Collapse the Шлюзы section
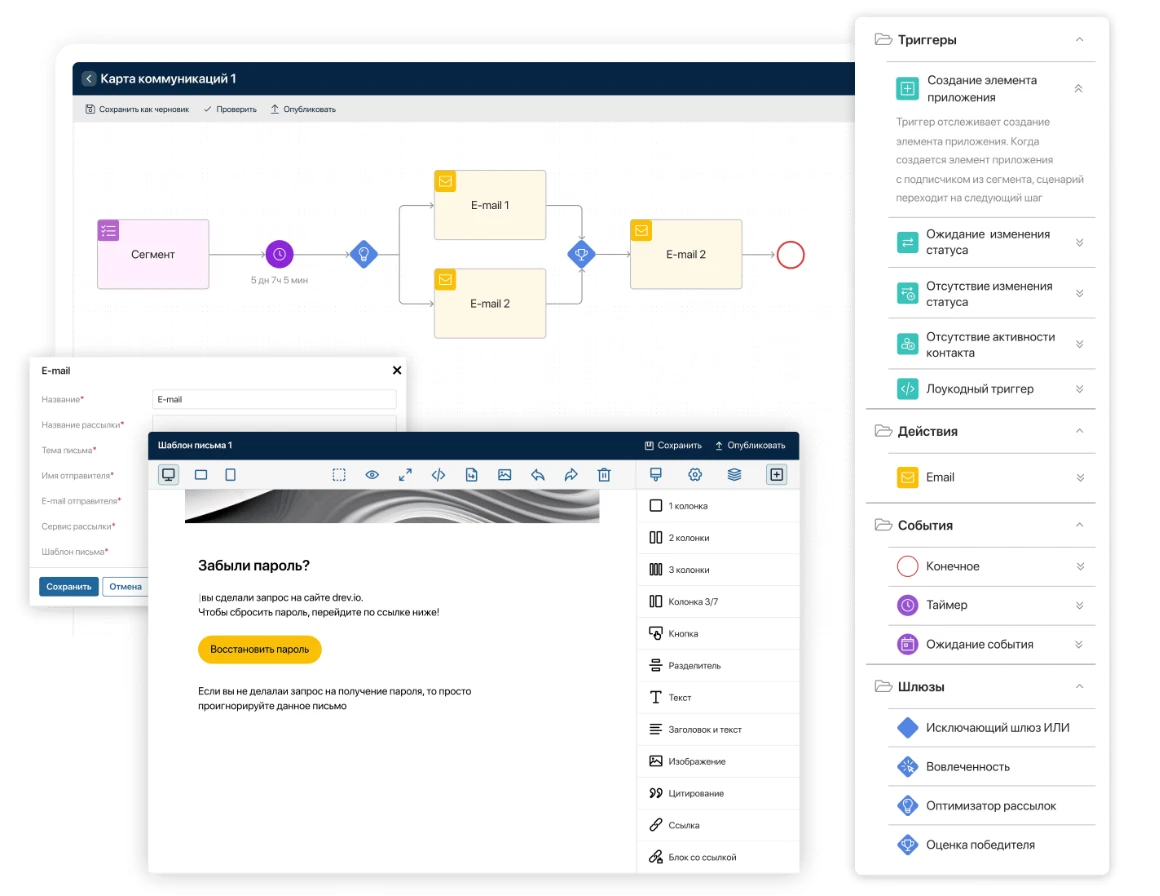The width and height of the screenshot is (1160, 896). click(1079, 687)
